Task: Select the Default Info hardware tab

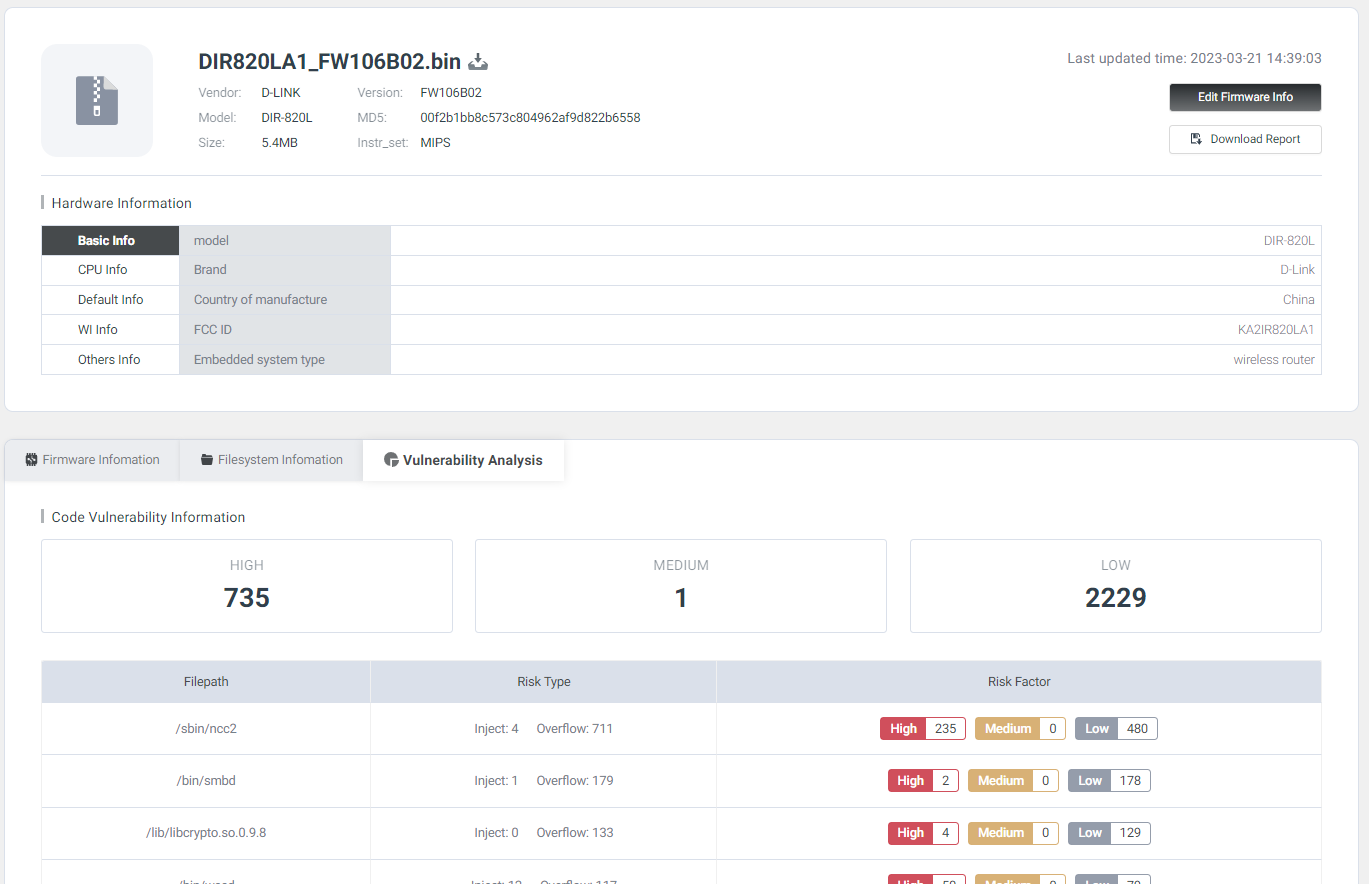Action: [x=110, y=300]
